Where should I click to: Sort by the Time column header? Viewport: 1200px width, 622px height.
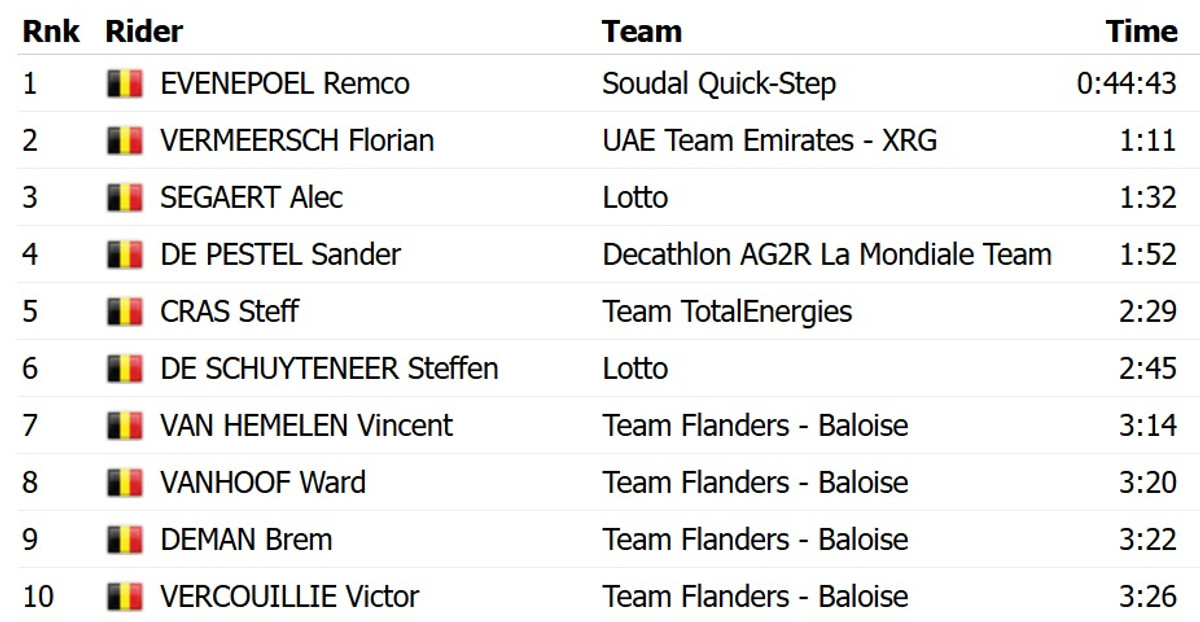[x=1141, y=32]
